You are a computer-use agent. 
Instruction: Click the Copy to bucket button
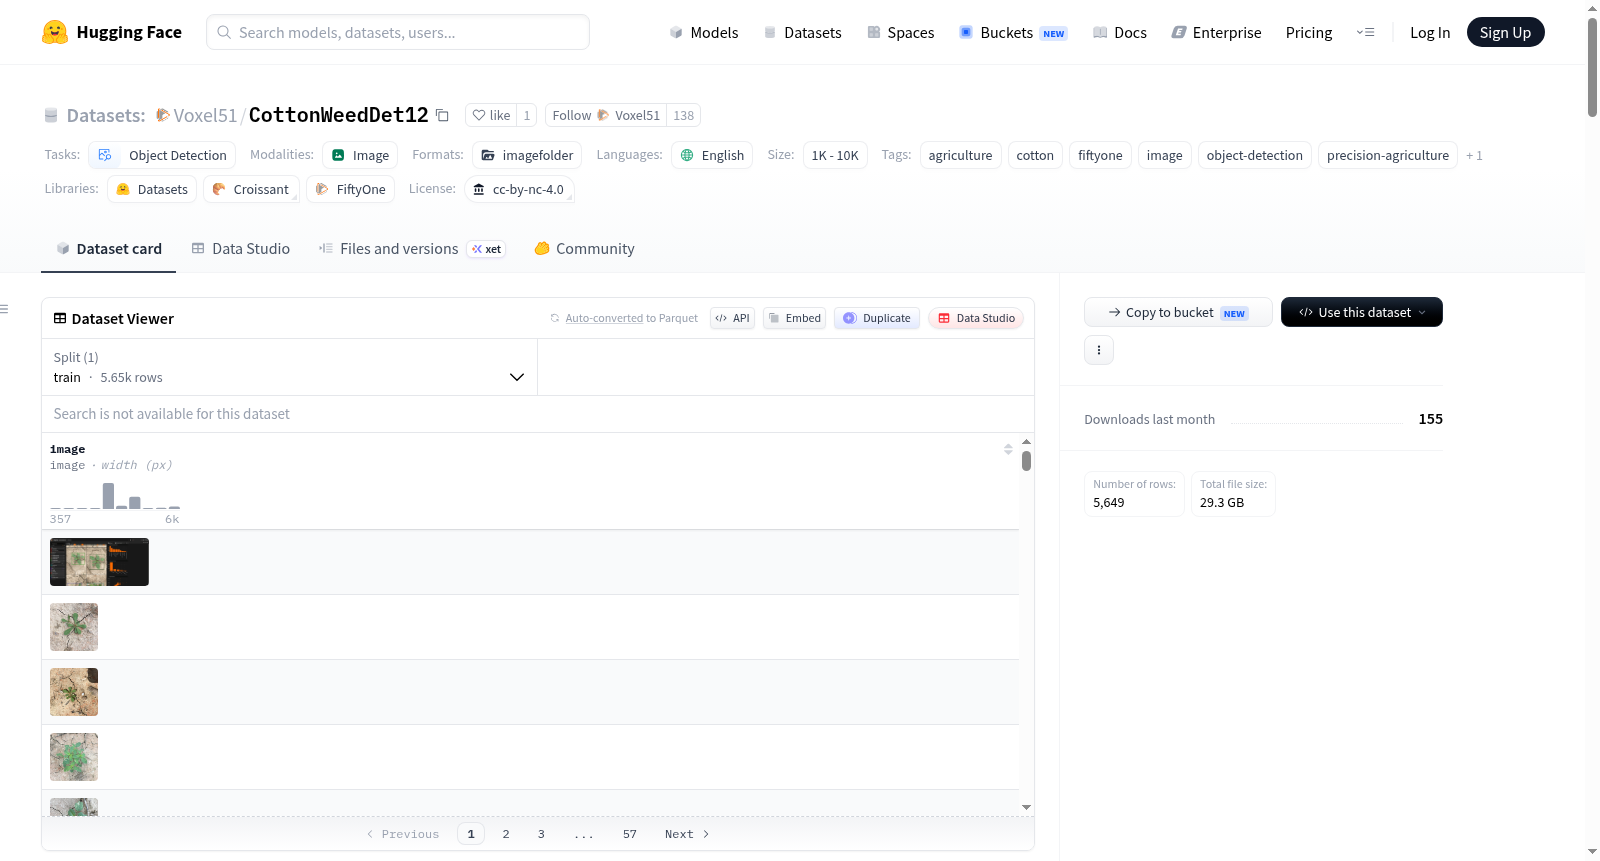pyautogui.click(x=1178, y=312)
